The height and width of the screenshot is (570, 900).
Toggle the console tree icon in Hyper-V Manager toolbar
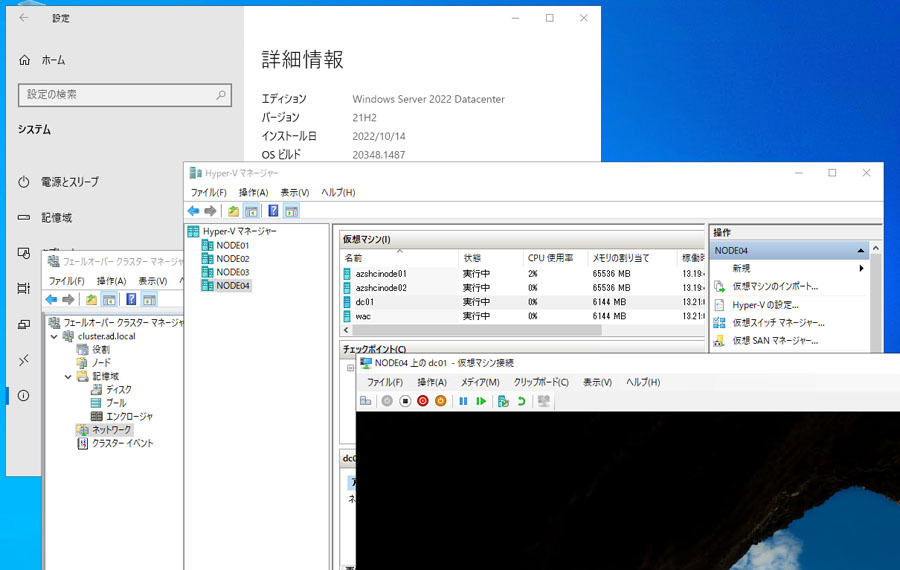[251, 211]
